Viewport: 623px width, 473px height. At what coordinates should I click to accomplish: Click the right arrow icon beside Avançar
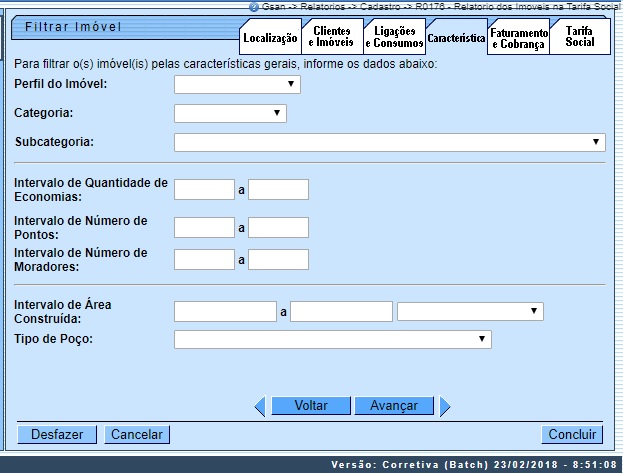click(445, 406)
